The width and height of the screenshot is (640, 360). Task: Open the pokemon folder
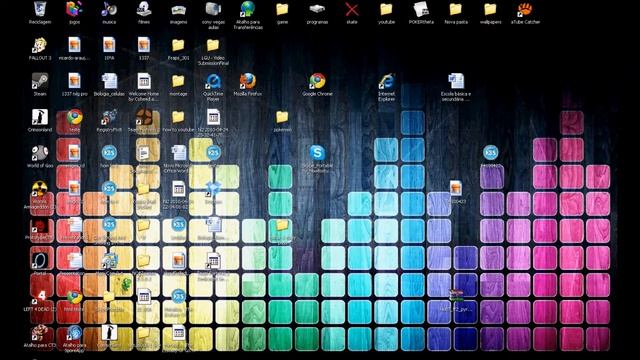tap(282, 117)
